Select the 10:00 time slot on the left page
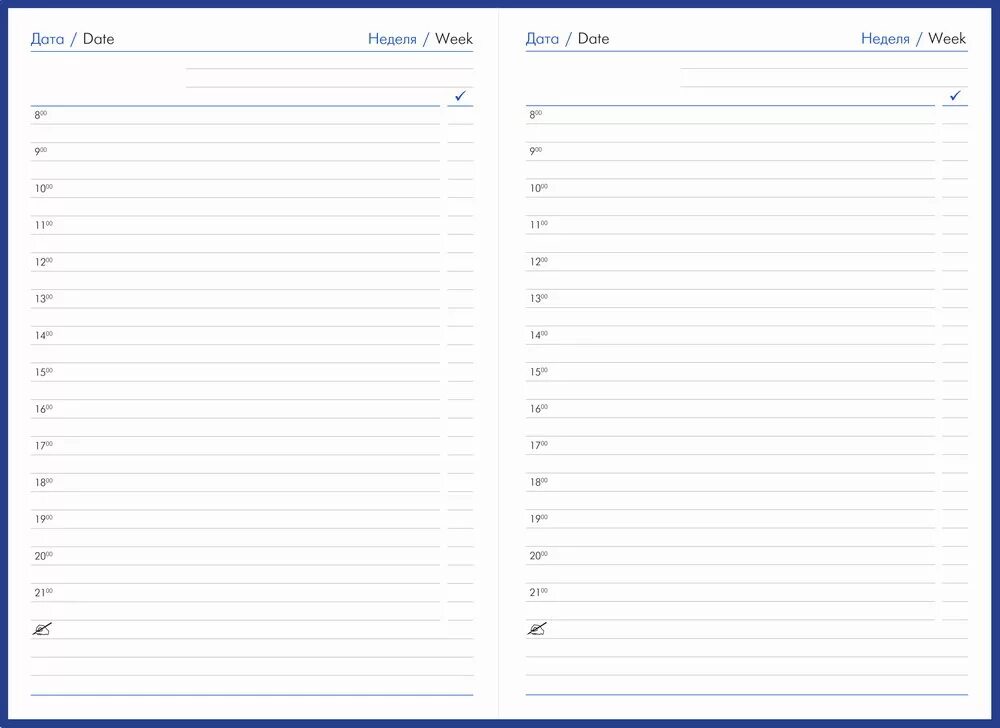The image size is (1000, 728). [x=43, y=189]
